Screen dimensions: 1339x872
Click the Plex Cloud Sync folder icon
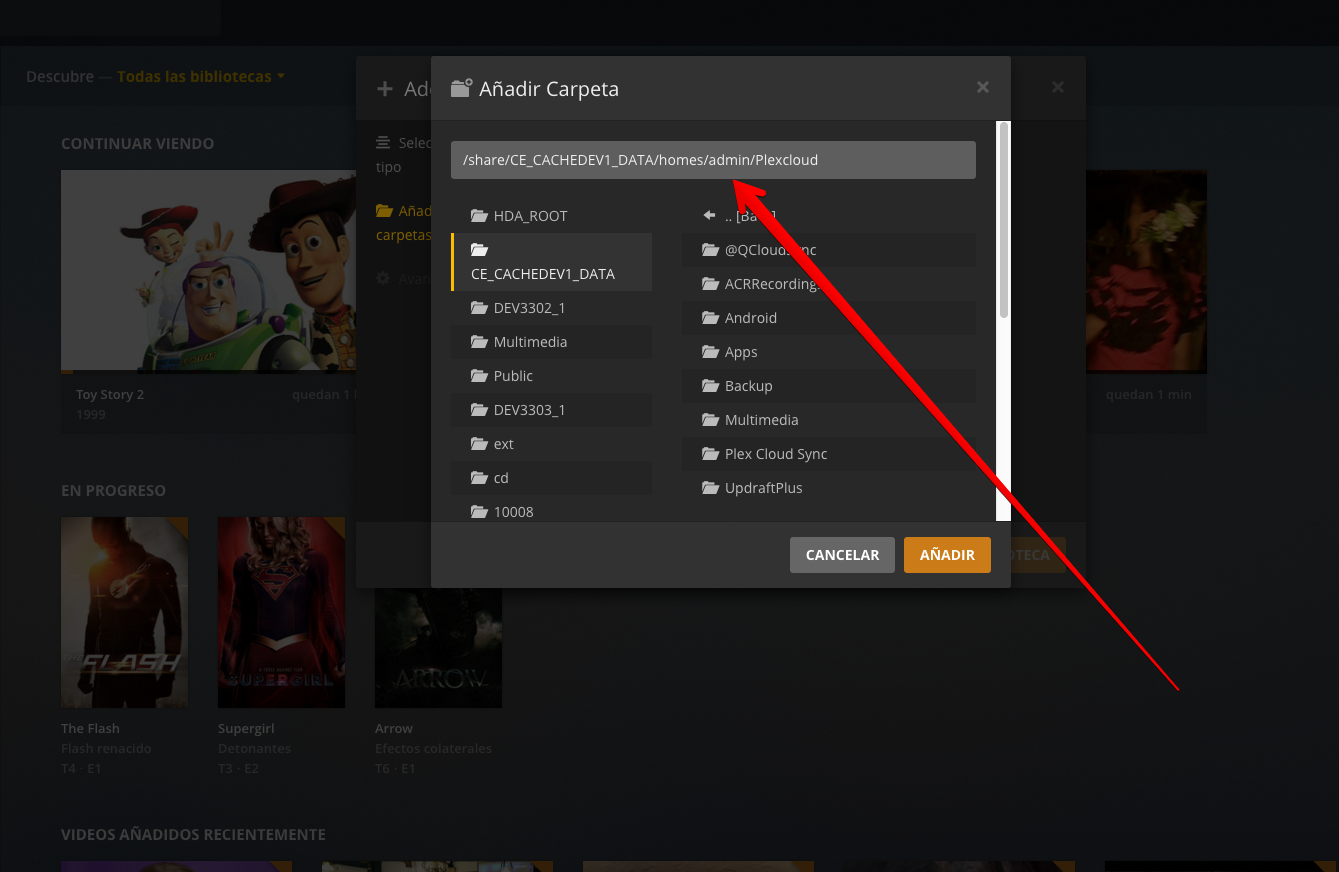tap(710, 454)
